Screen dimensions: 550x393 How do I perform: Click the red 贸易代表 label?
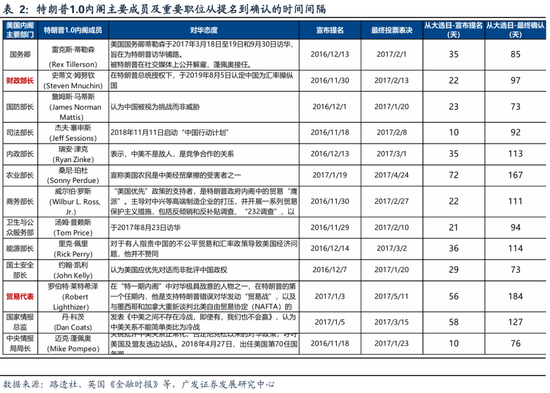tap(20, 297)
